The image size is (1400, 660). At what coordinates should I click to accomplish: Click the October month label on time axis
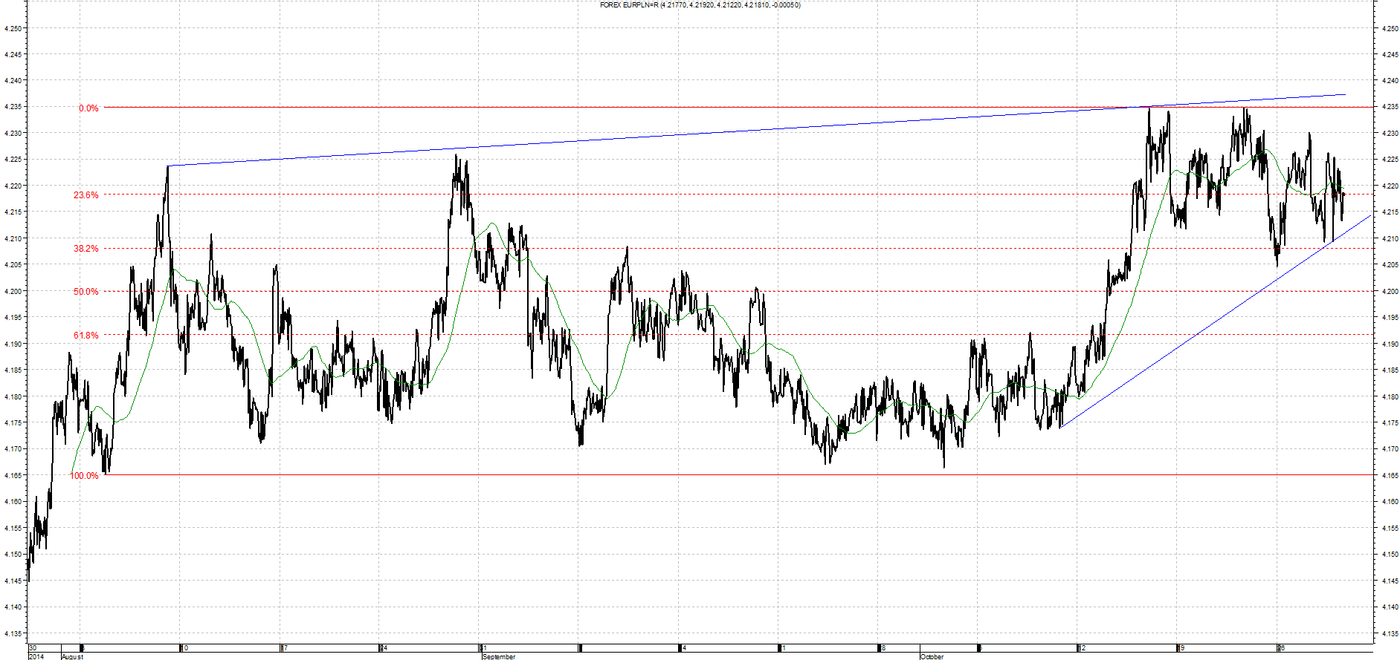[932, 657]
